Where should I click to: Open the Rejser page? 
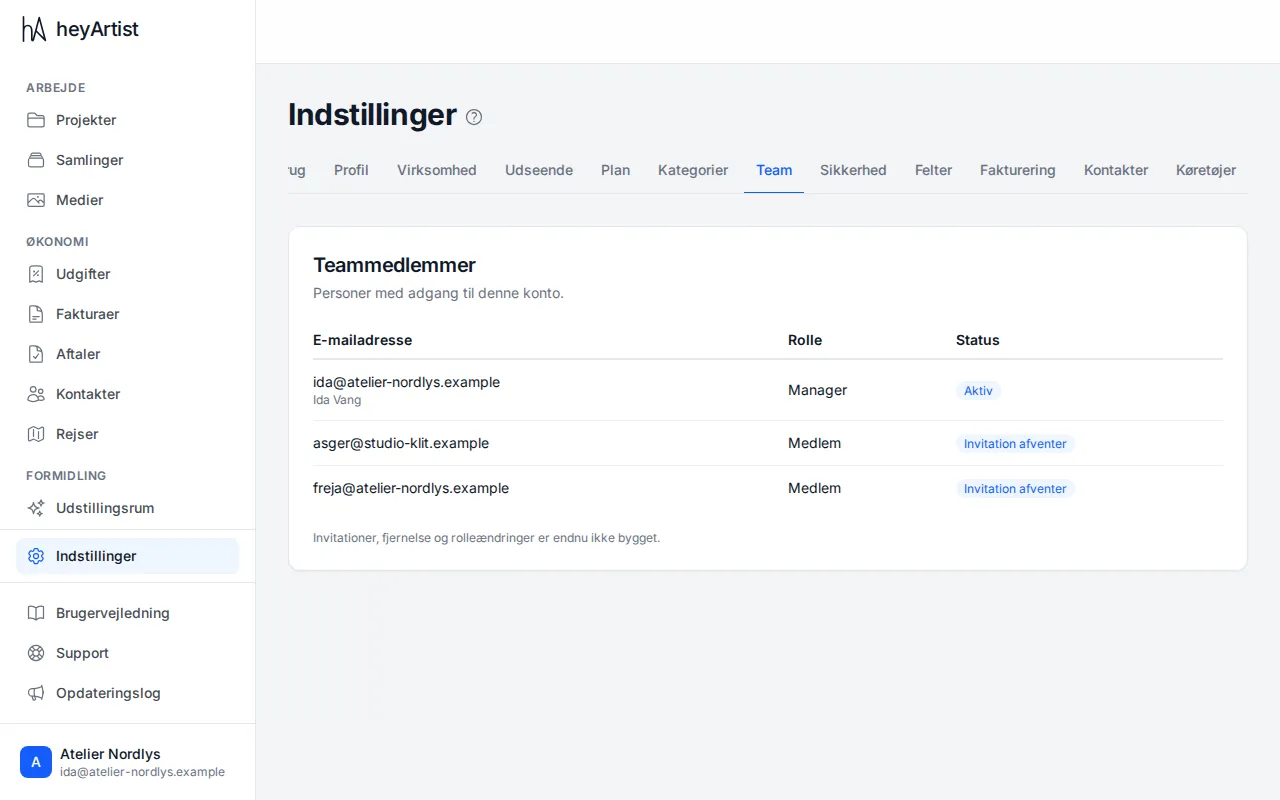coord(127,434)
